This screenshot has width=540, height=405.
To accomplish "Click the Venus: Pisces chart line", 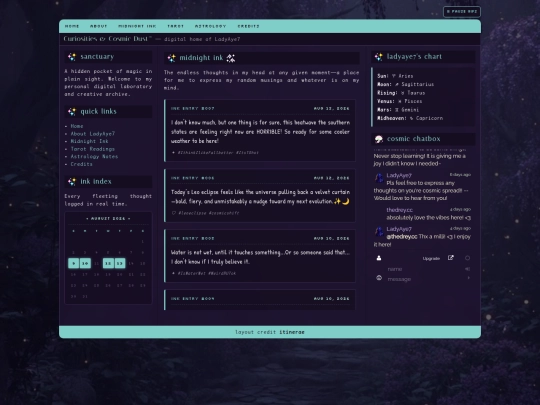I will click(x=399, y=101).
